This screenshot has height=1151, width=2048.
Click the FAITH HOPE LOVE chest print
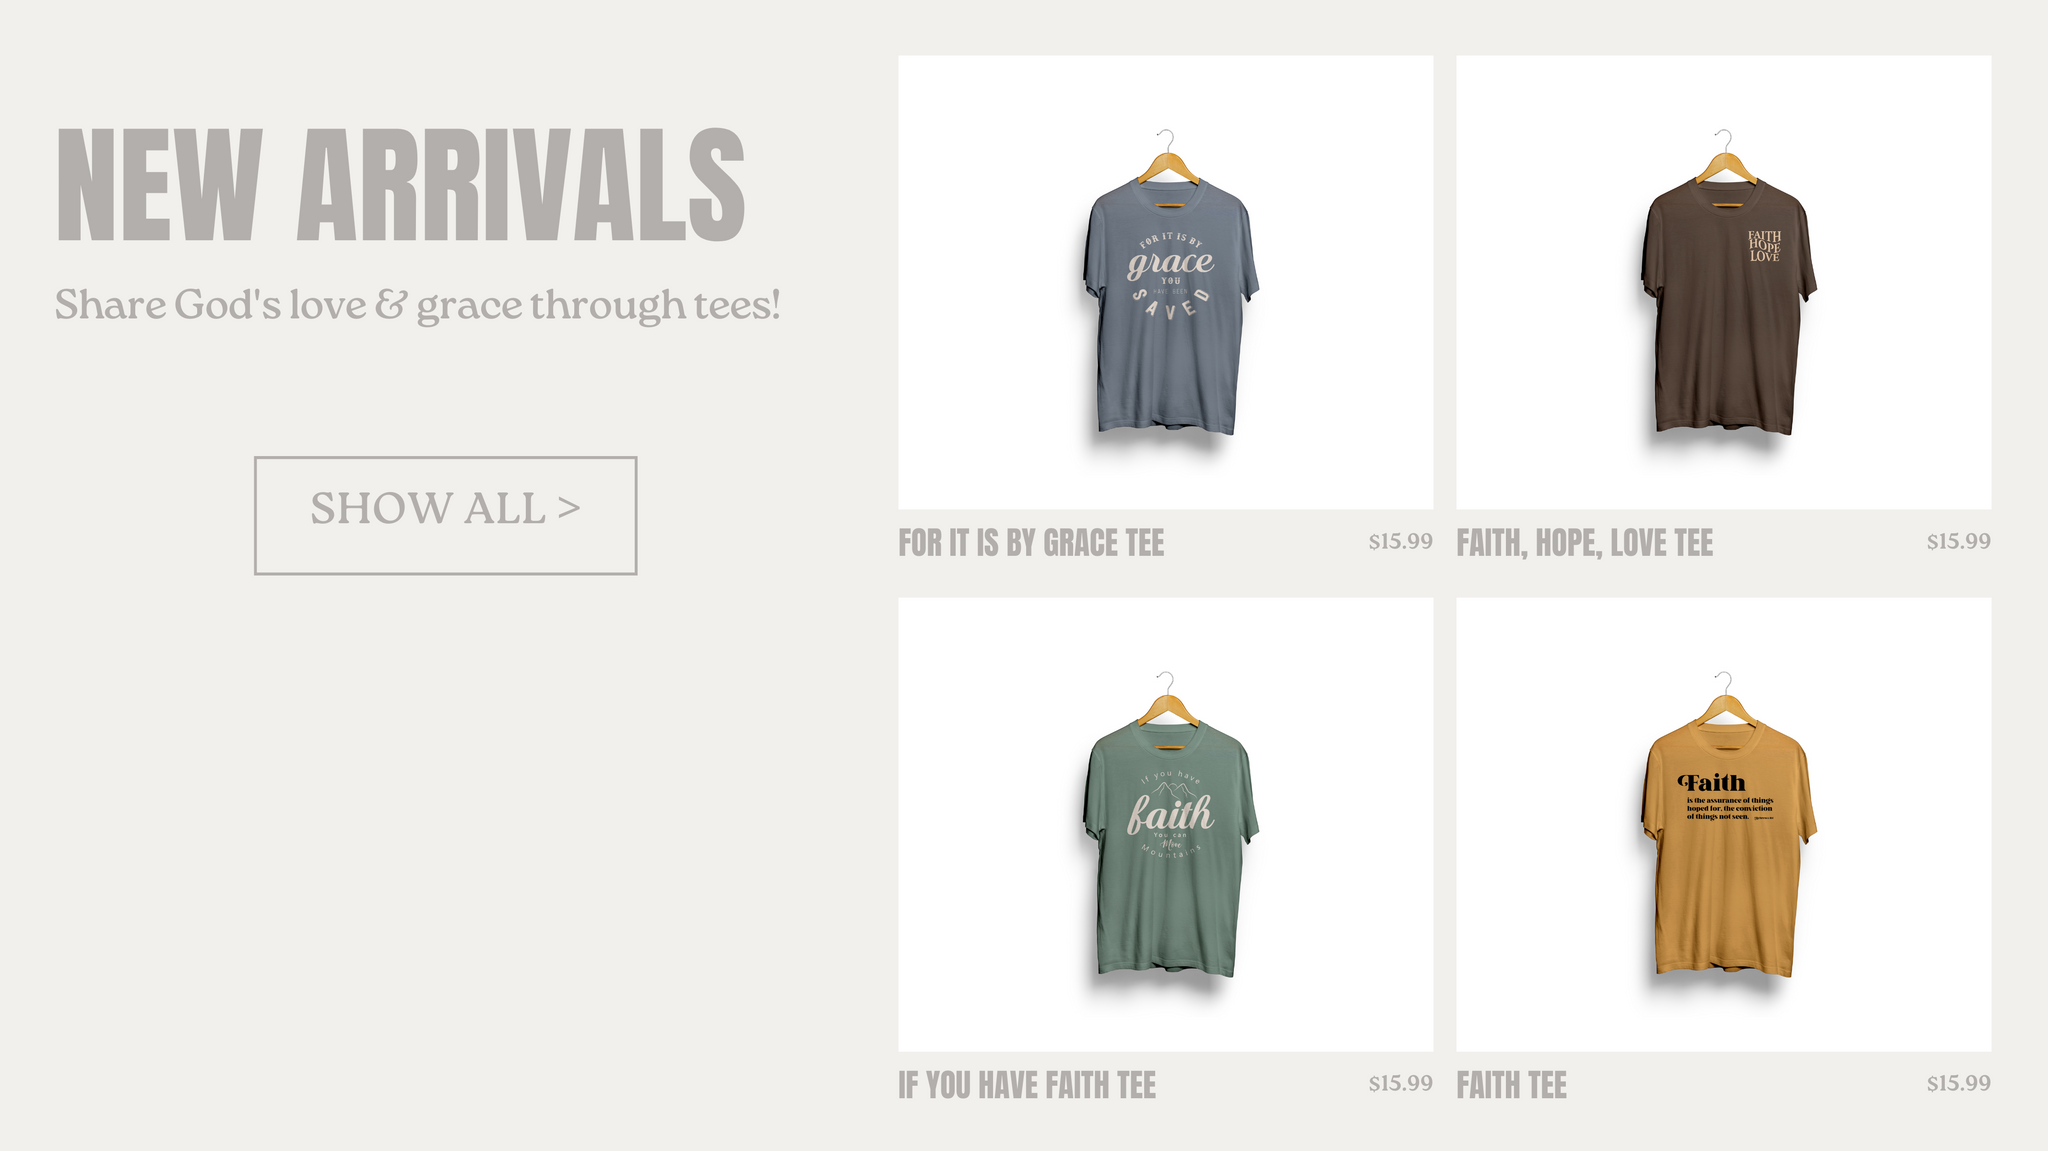1764,246
